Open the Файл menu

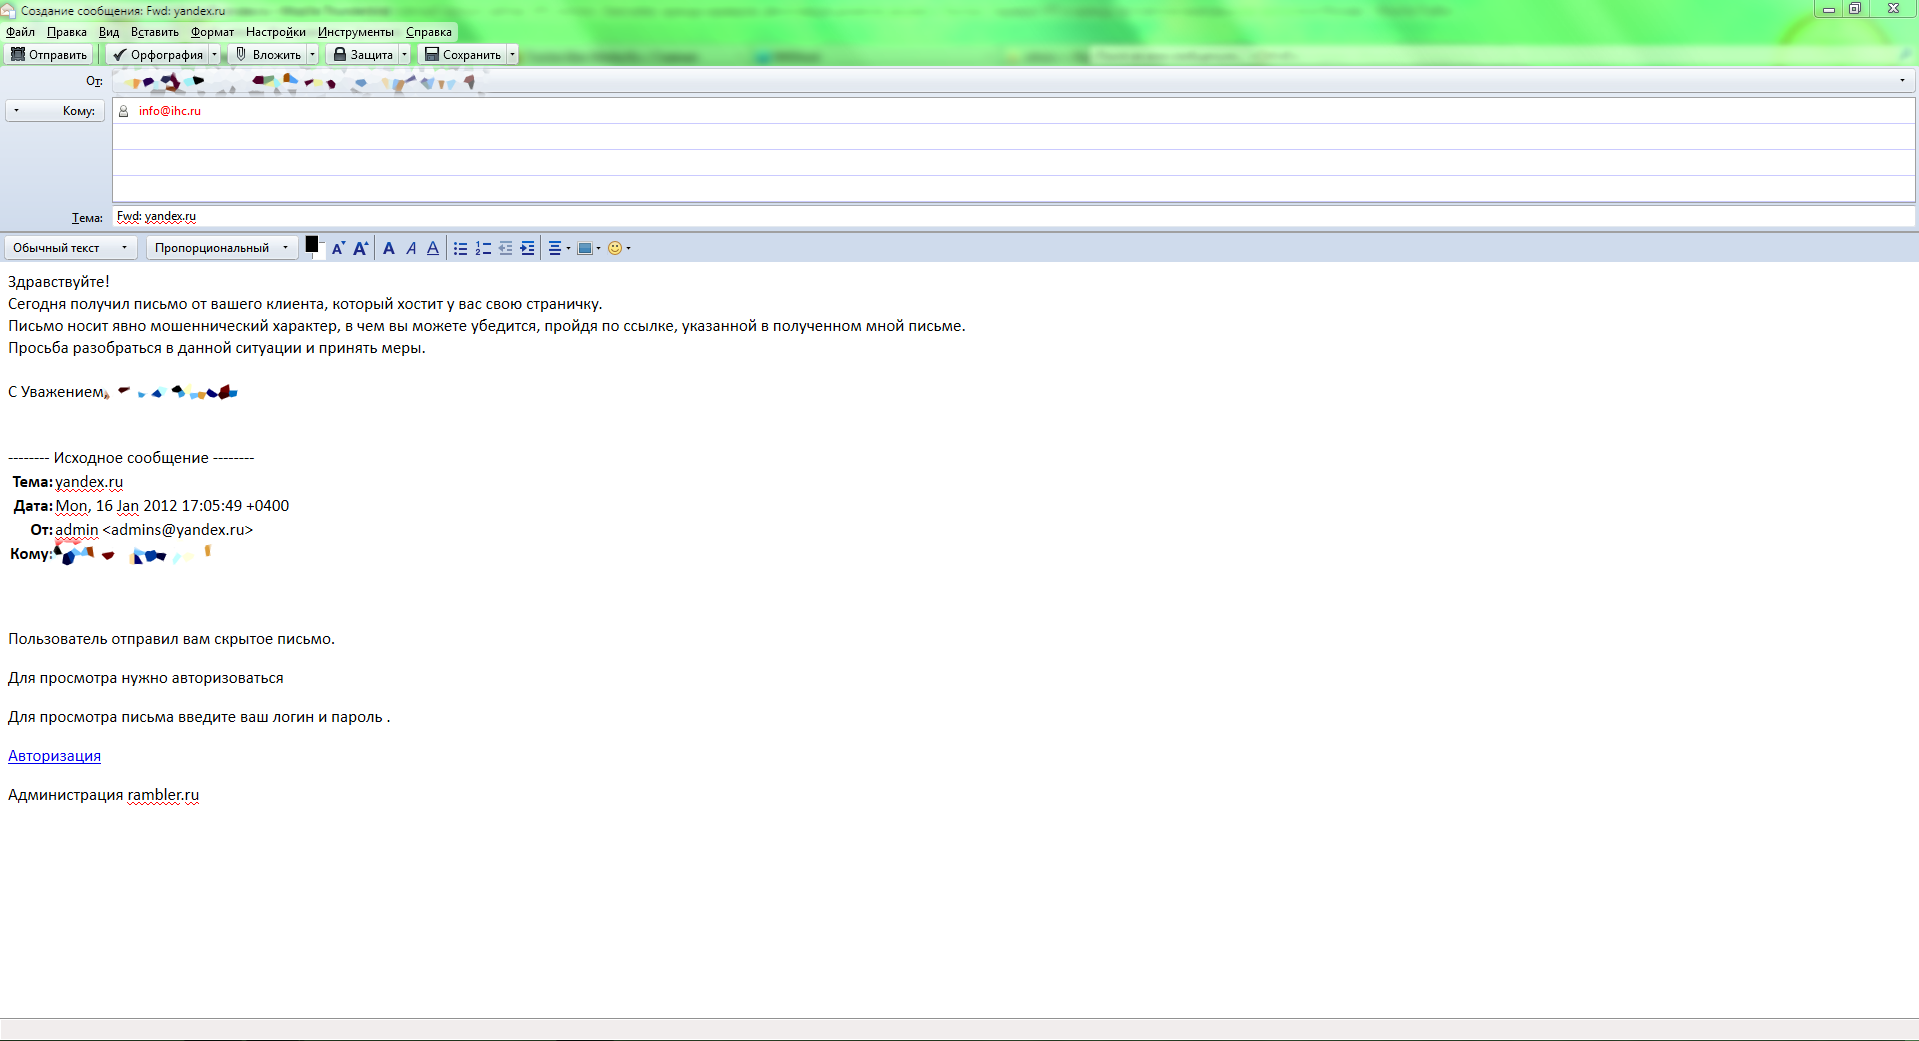pos(20,32)
